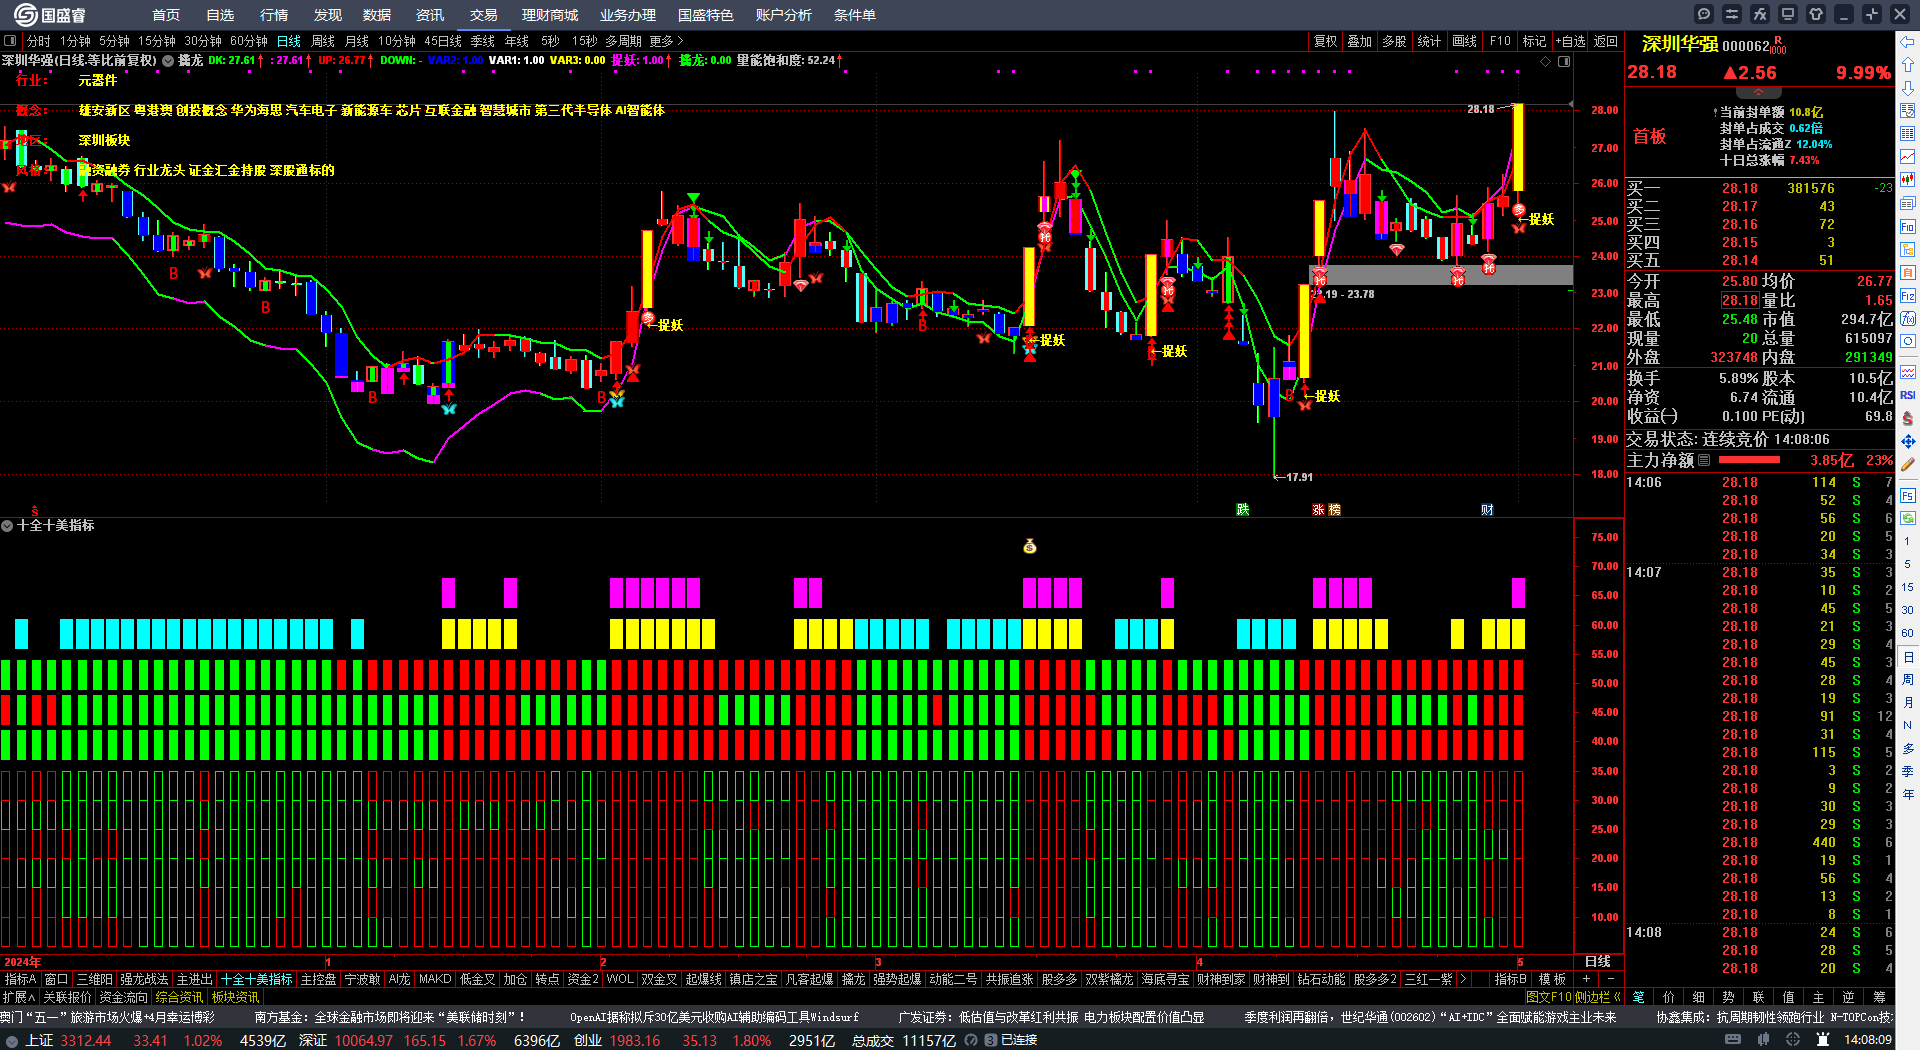Open the 行情 menu
This screenshot has height=1050, width=1920.
click(274, 15)
